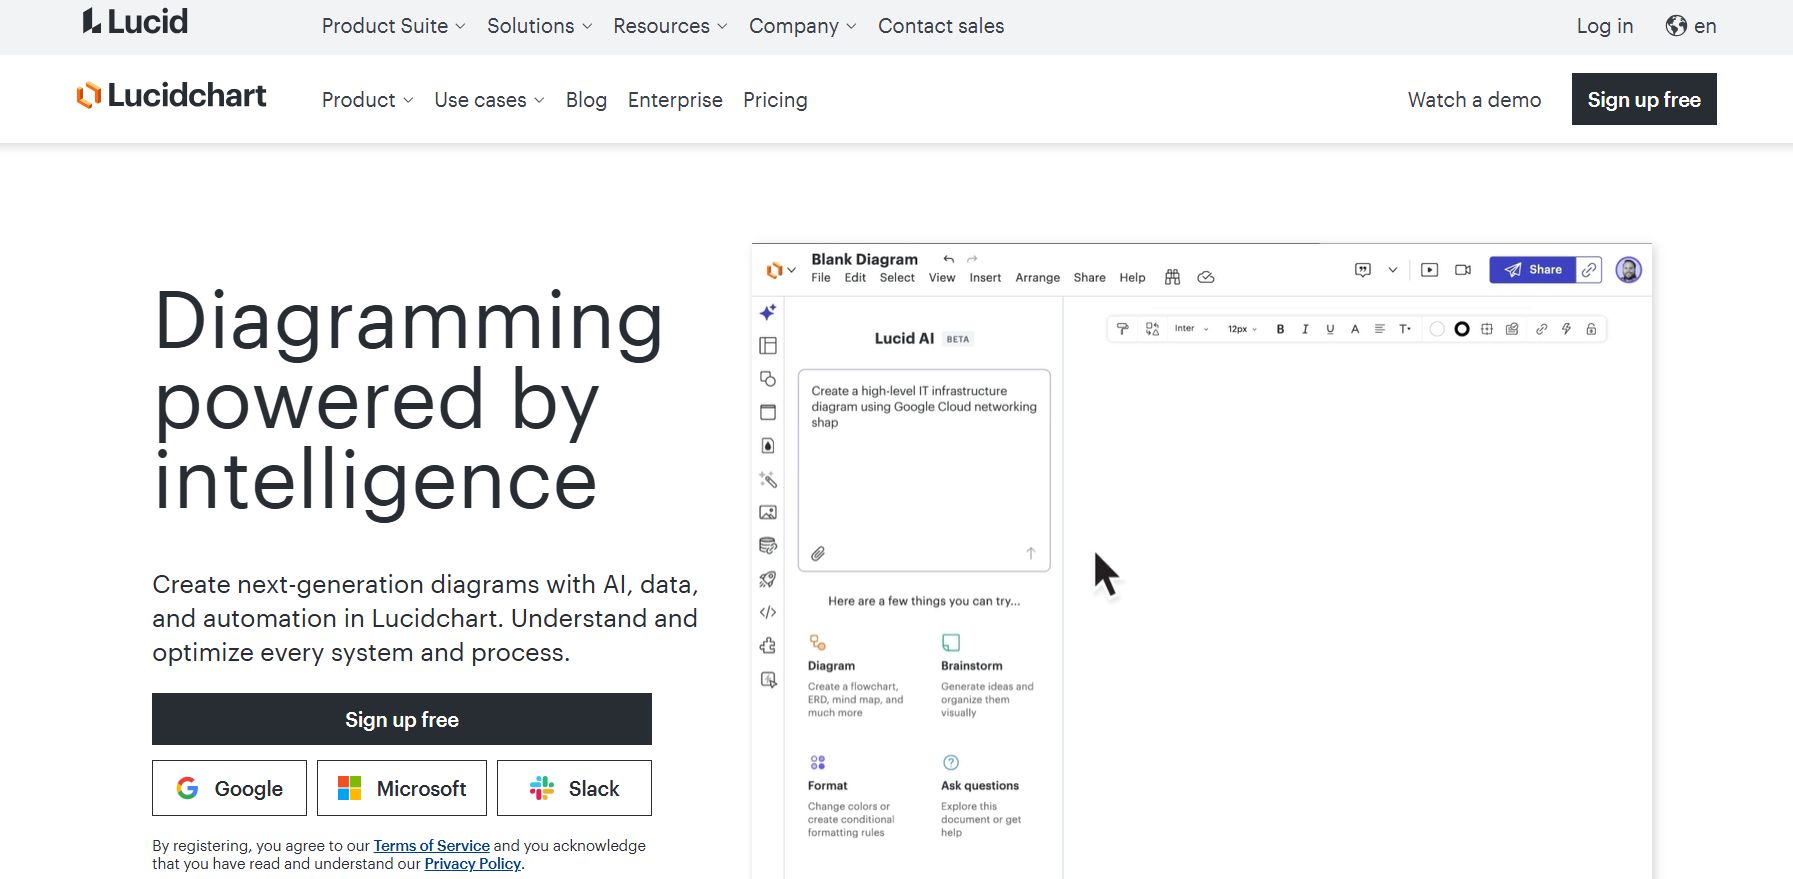
Task: Open the Insert menu
Action: pyautogui.click(x=985, y=278)
